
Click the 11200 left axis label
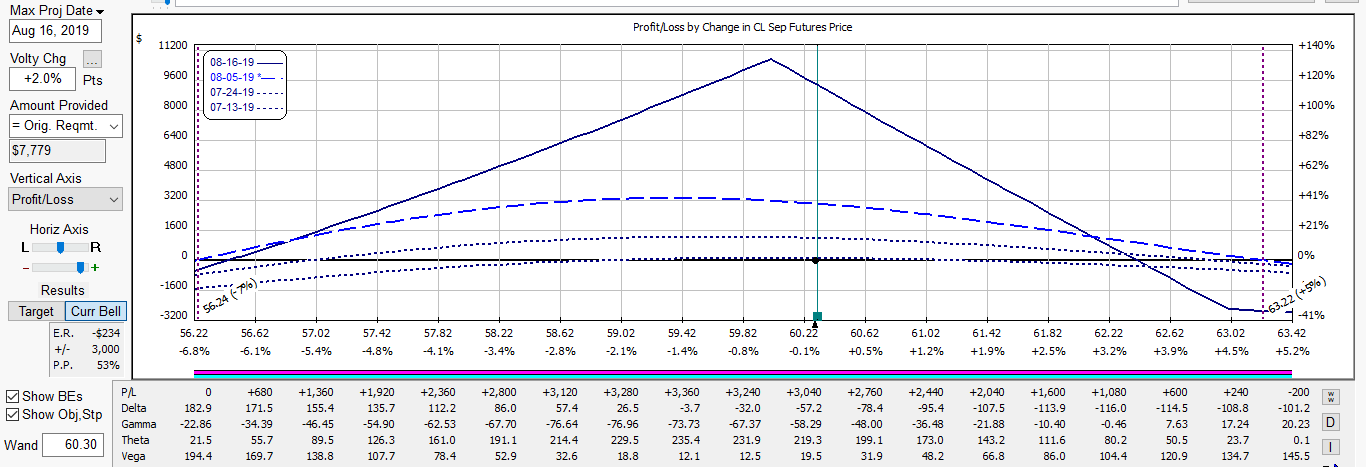172,46
